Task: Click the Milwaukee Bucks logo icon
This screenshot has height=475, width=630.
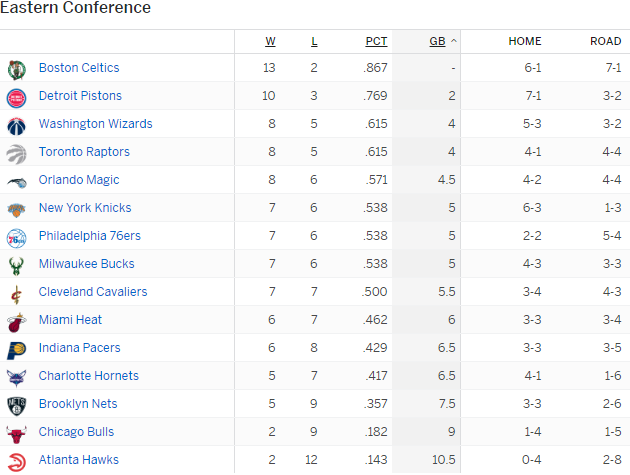Action: coord(16,265)
